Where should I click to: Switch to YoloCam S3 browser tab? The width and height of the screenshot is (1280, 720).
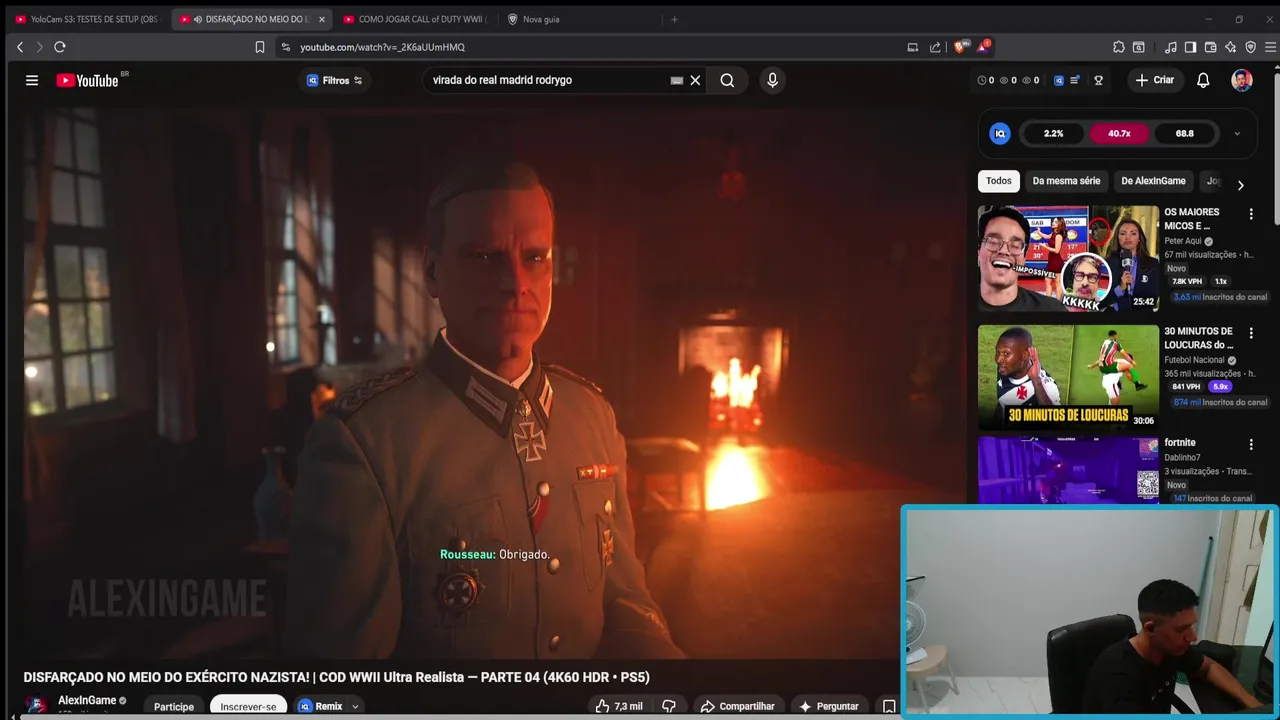pyautogui.click(x=86, y=19)
